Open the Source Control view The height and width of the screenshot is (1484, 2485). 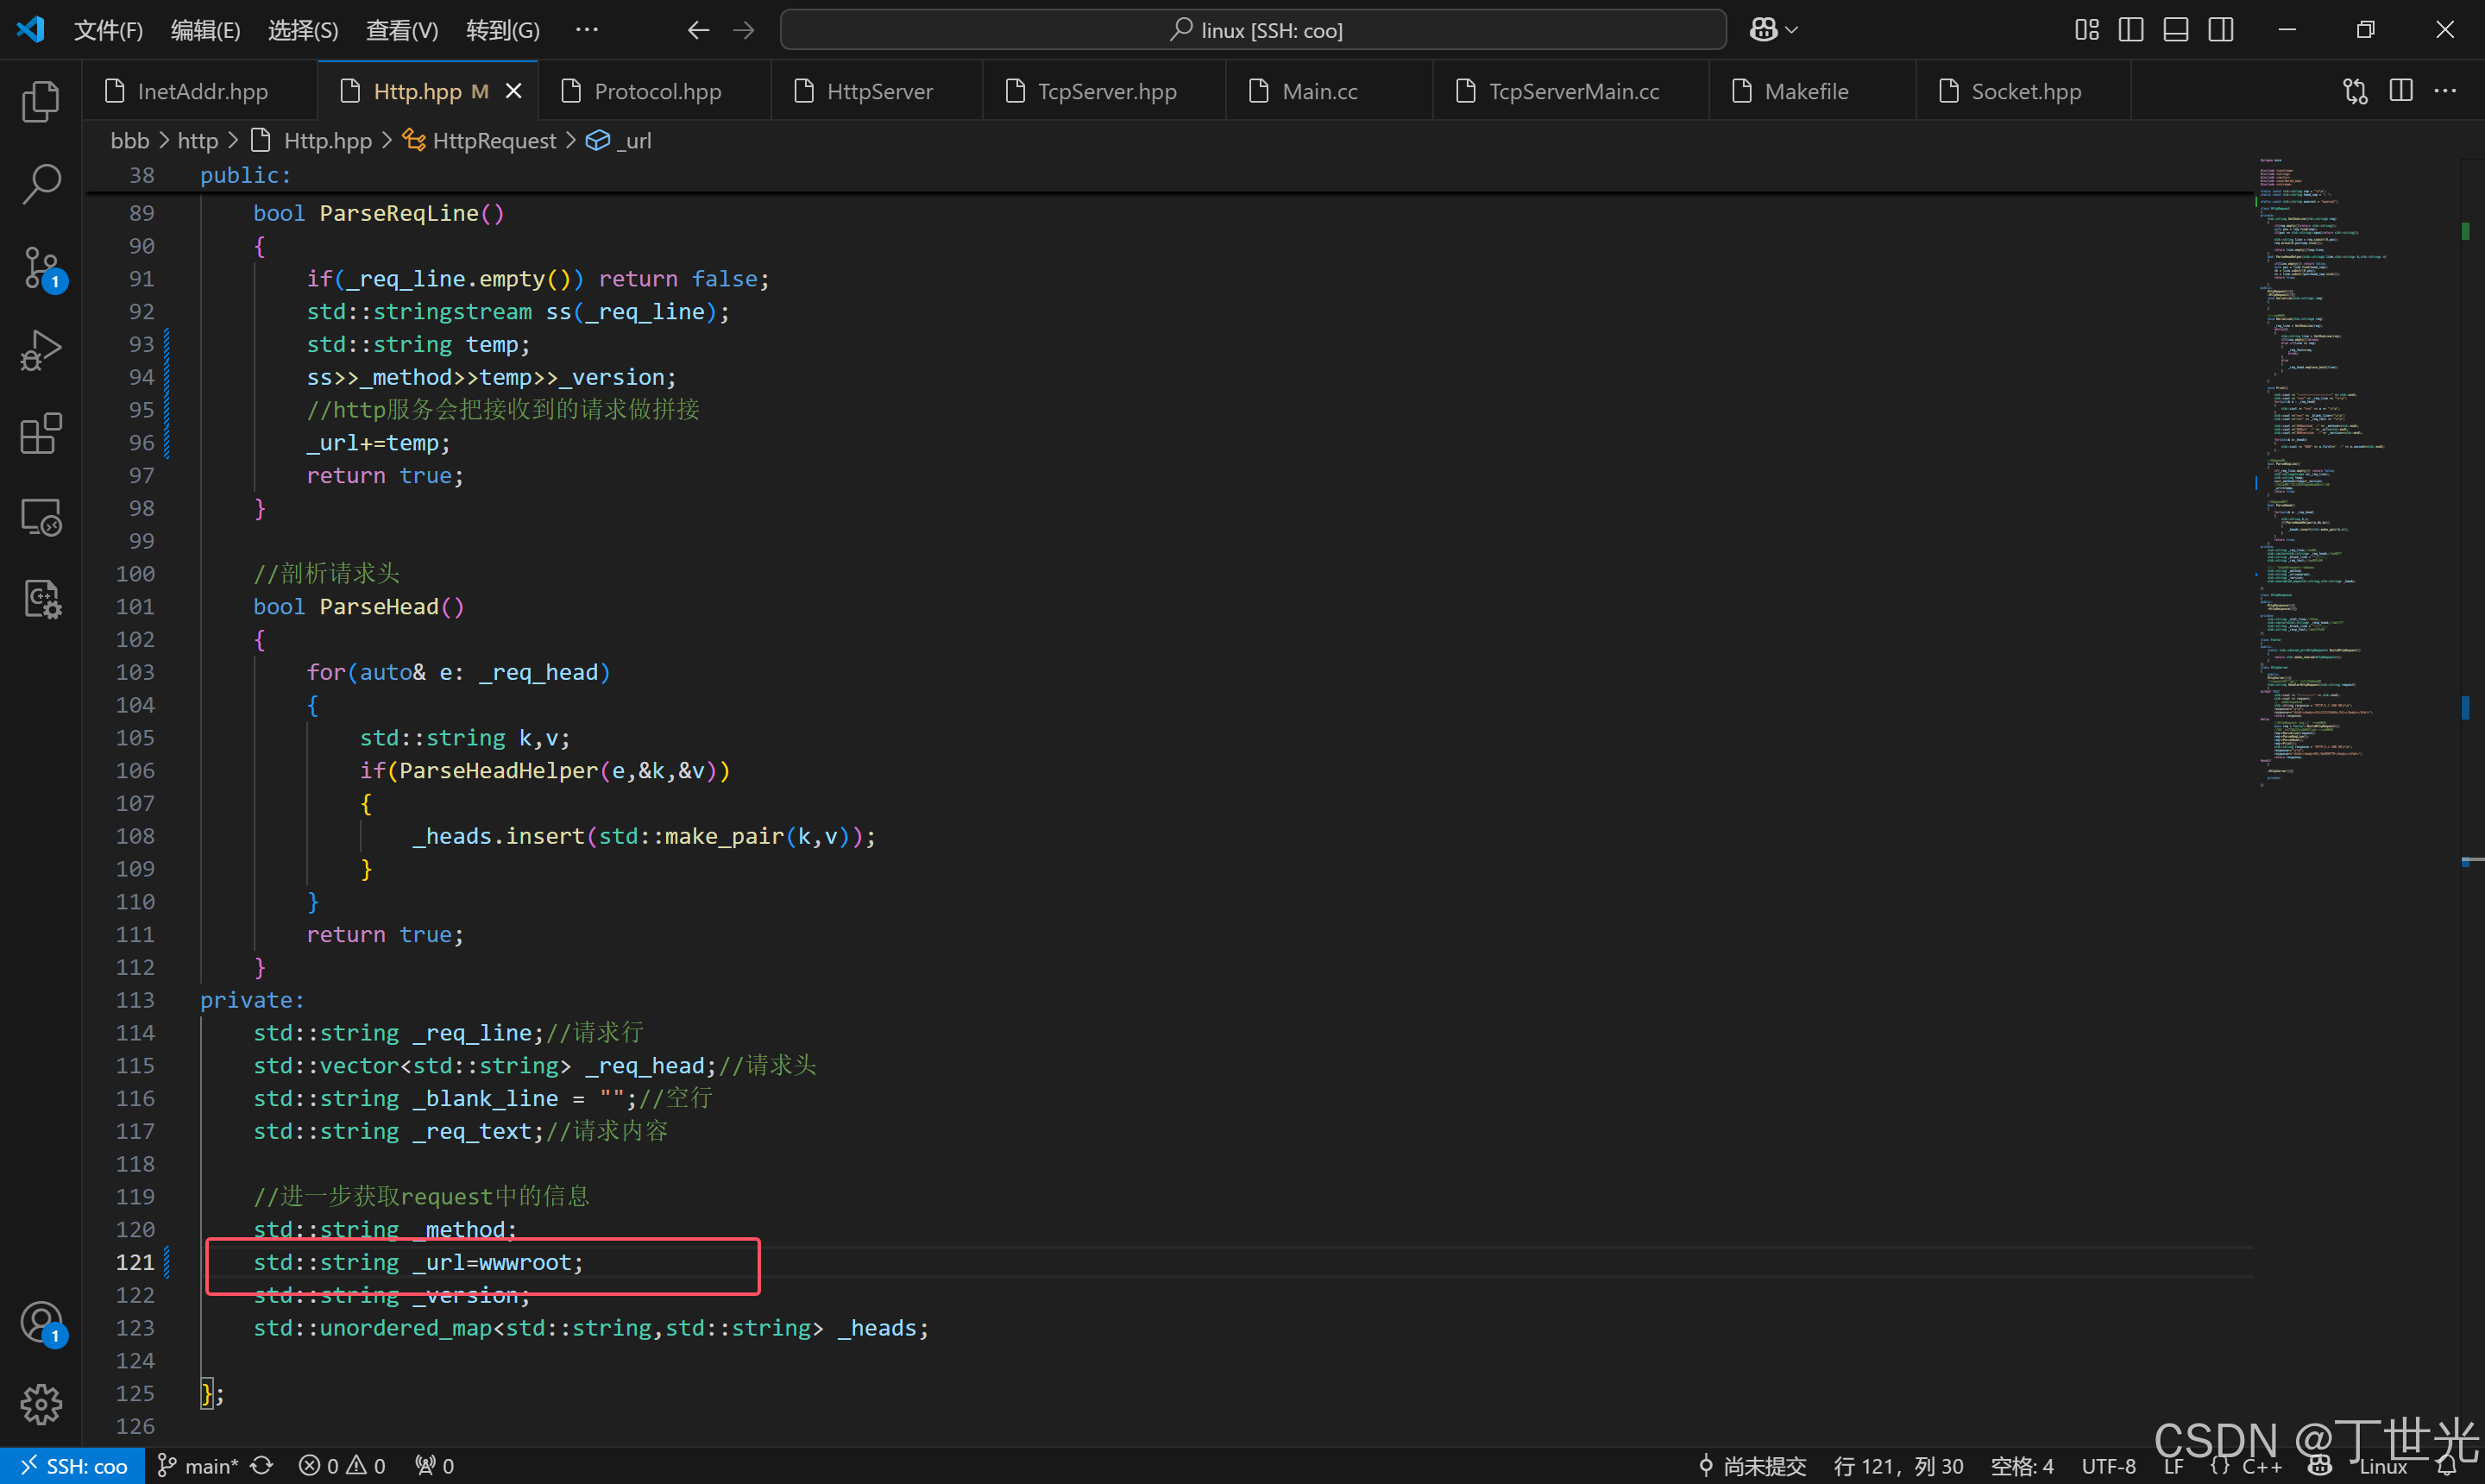click(x=40, y=267)
